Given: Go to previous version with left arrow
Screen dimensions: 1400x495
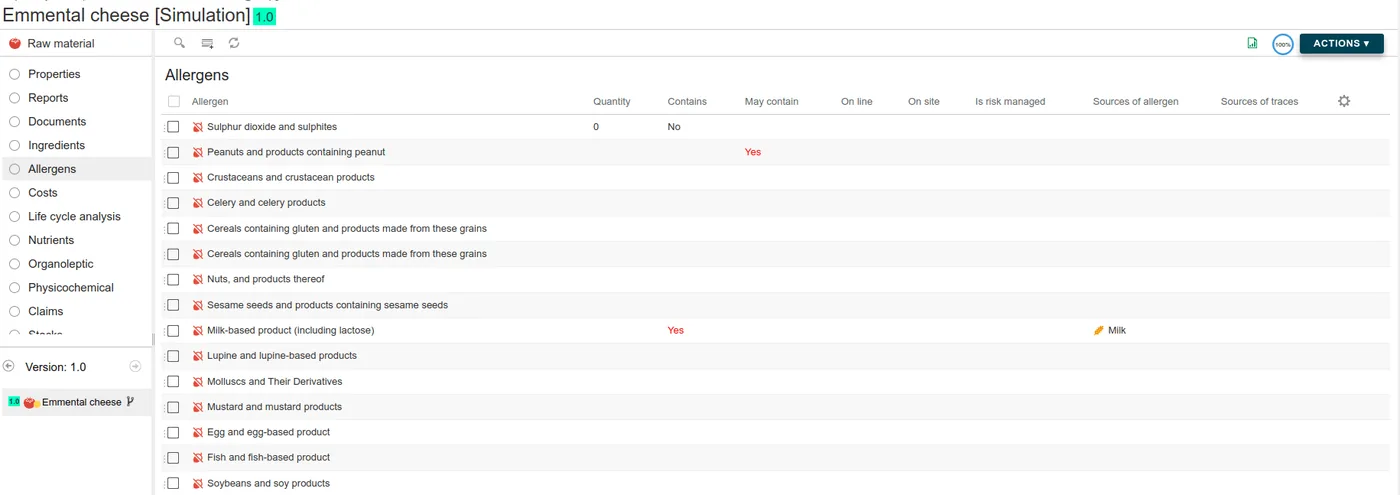Looking at the screenshot, I should coord(9,367).
